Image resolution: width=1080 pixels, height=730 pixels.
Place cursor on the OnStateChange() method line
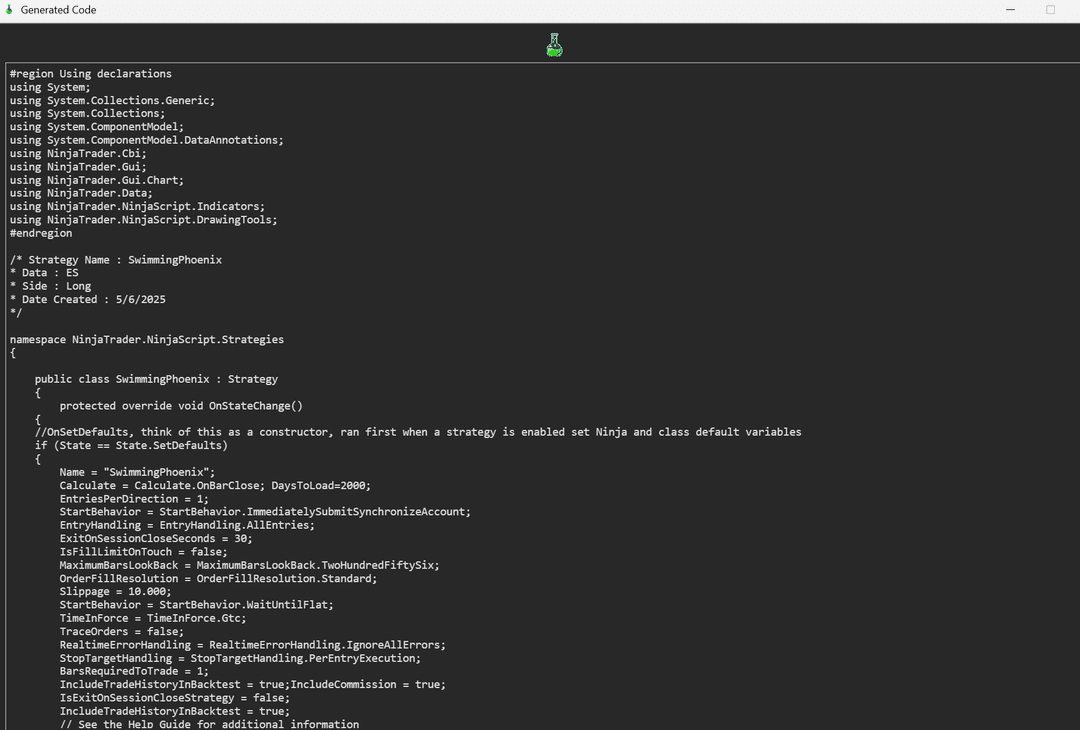click(181, 406)
